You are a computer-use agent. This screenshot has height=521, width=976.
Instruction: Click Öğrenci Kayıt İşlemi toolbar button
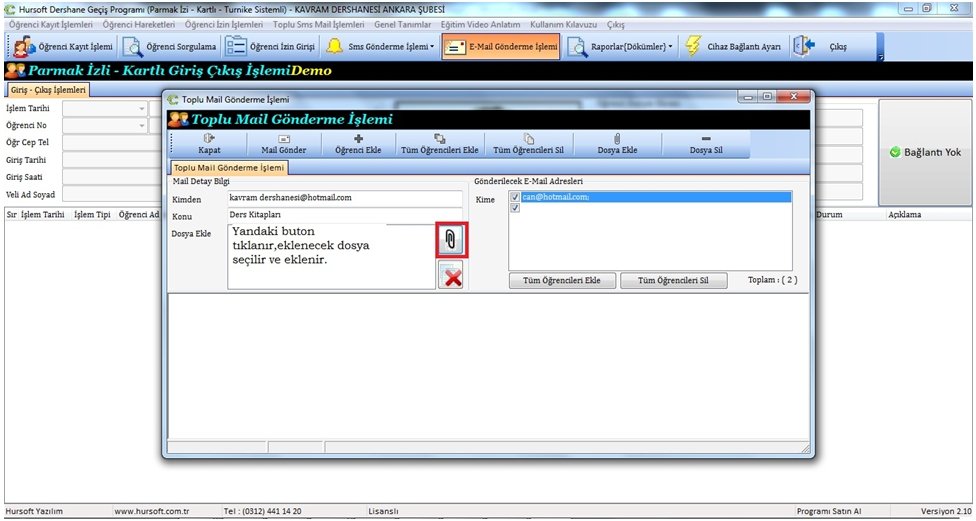pos(65,47)
